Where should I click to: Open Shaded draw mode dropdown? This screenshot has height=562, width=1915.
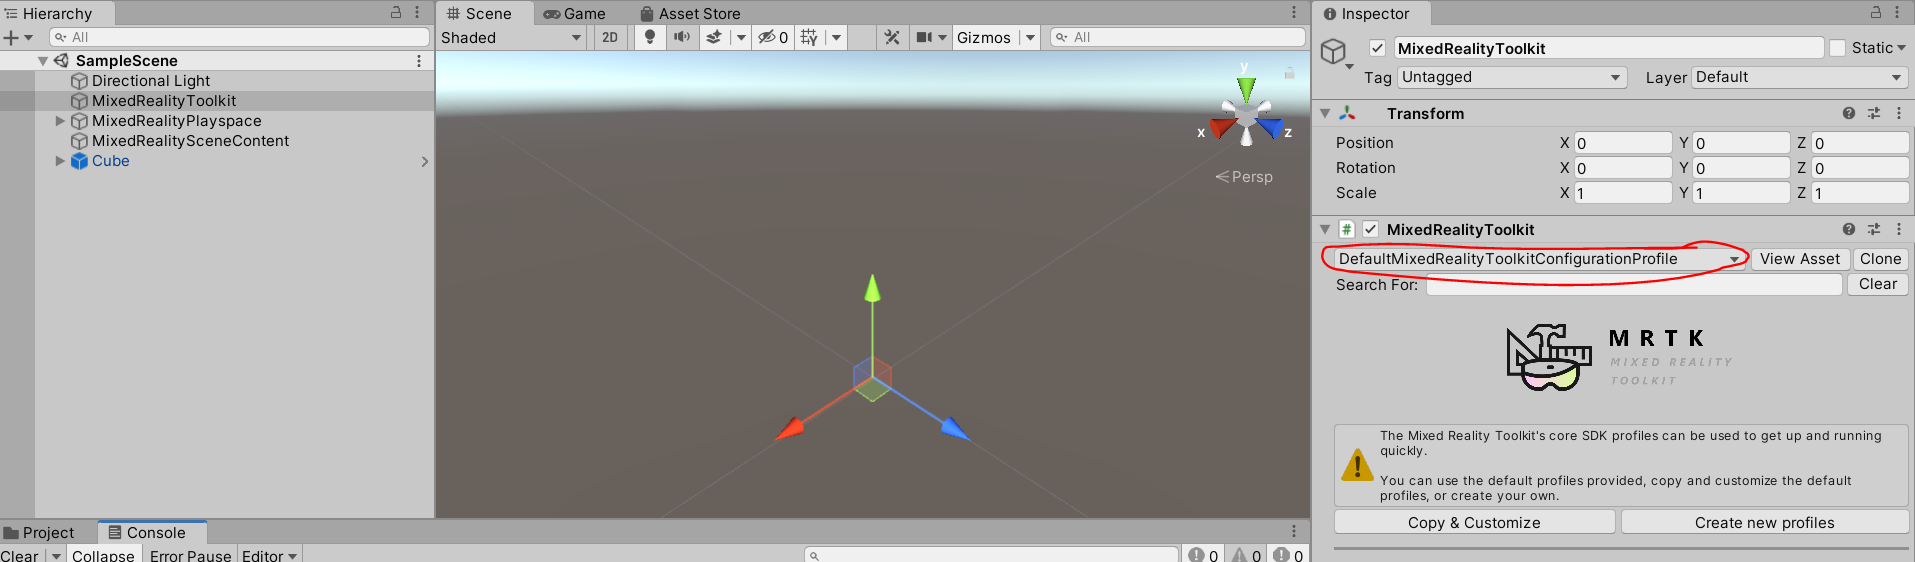[x=511, y=37]
